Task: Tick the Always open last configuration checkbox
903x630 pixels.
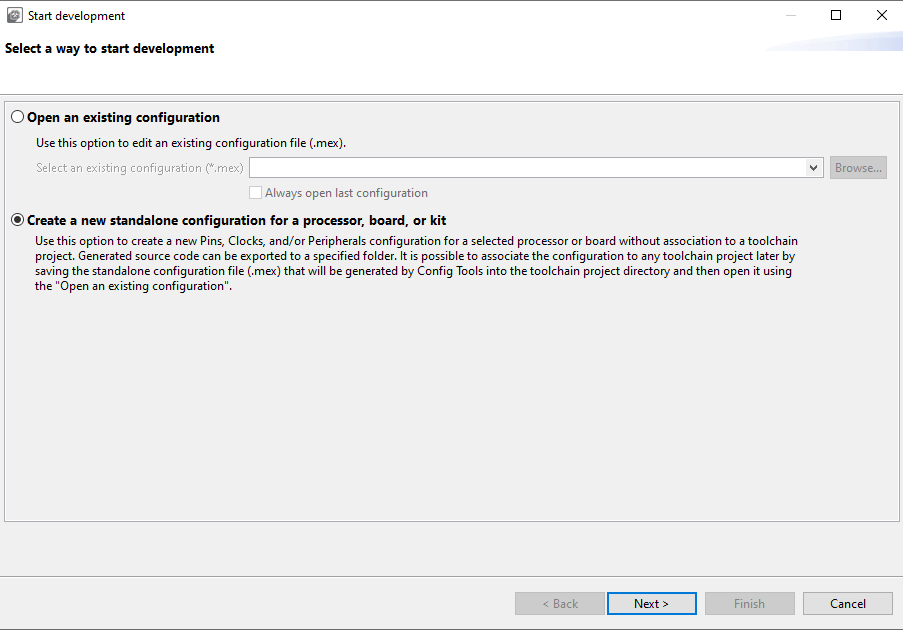Action: 256,193
